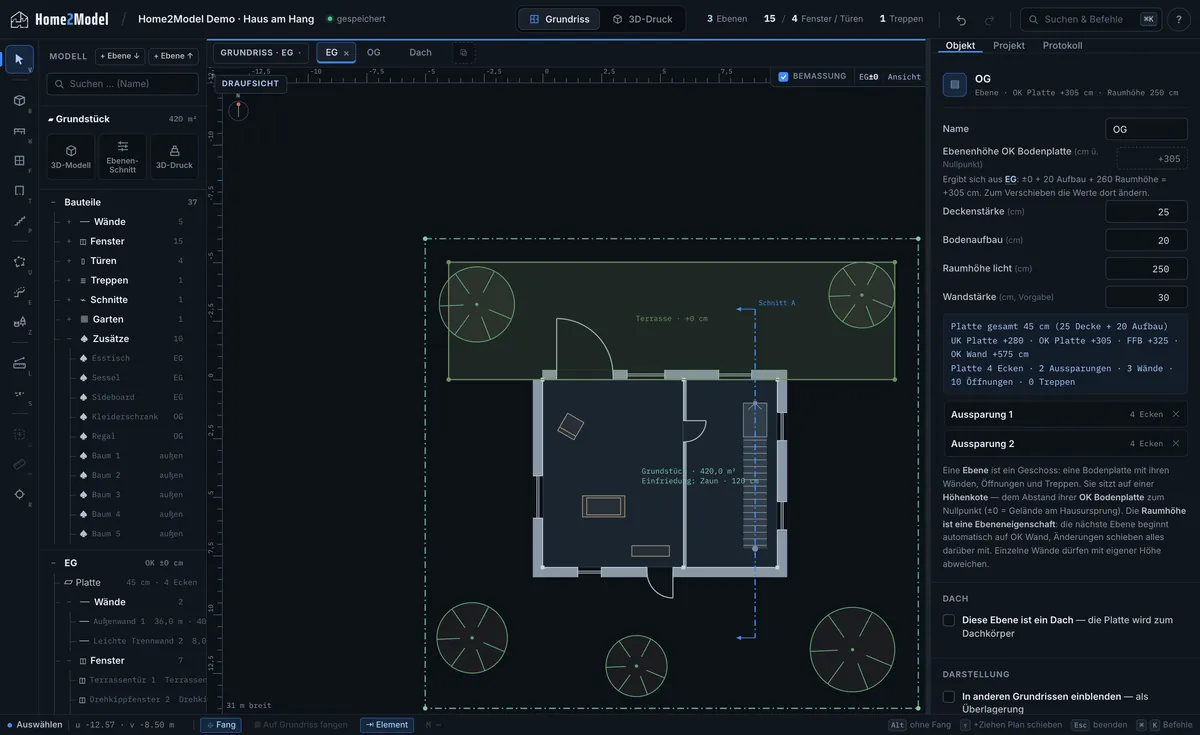Open the 3D-Modell view under Grundstück

tap(71, 157)
